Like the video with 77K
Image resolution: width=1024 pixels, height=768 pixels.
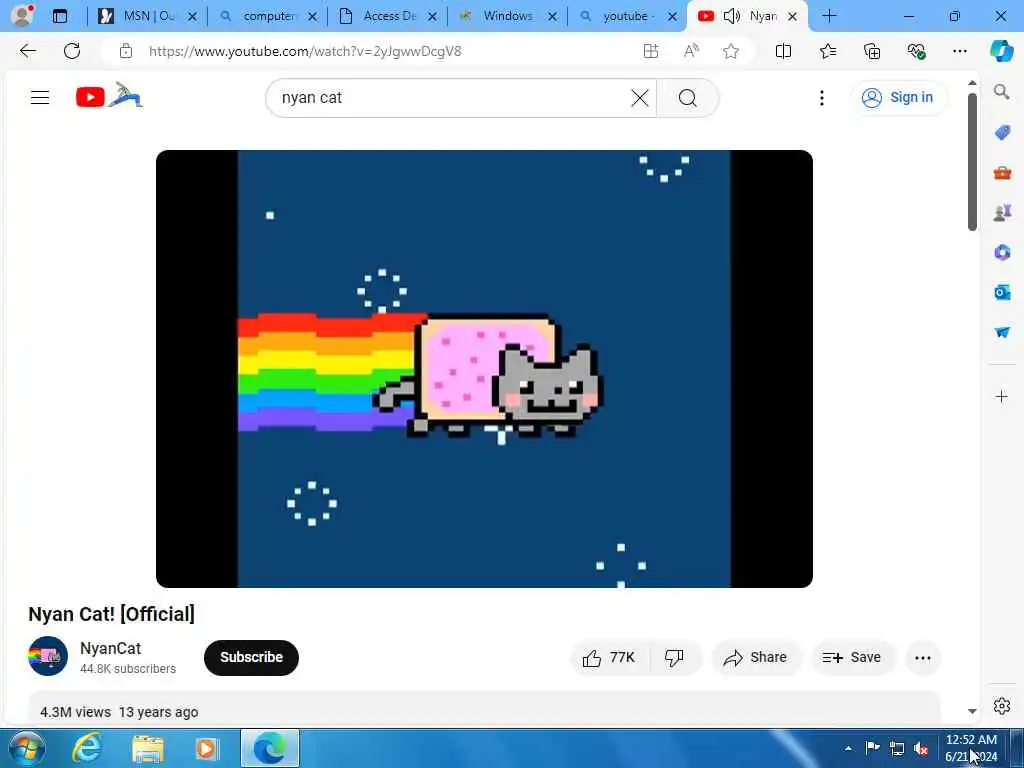609,658
